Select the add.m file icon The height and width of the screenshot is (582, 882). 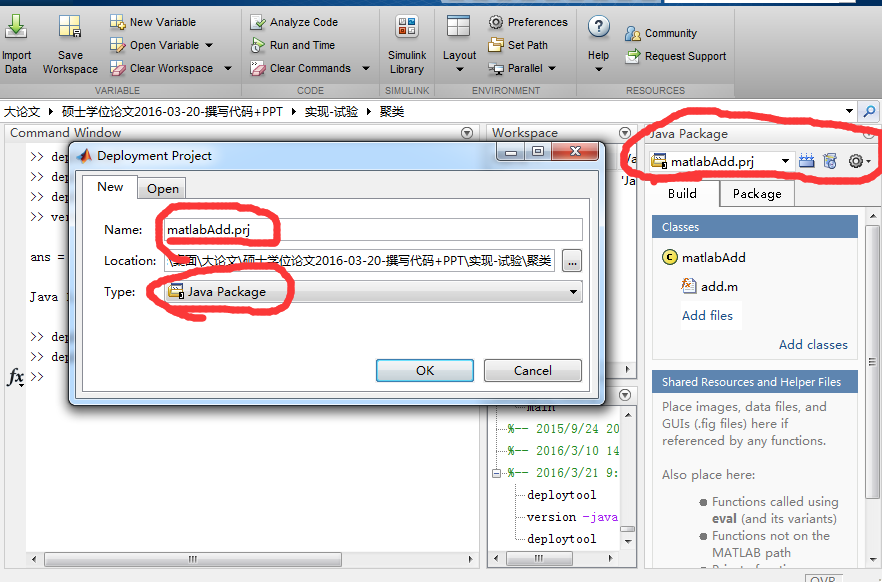click(688, 286)
